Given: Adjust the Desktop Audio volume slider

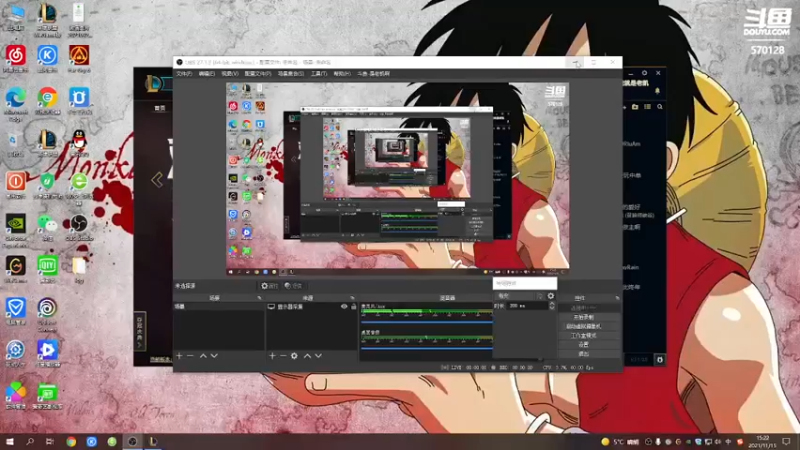Looking at the screenshot, I should click(427, 348).
